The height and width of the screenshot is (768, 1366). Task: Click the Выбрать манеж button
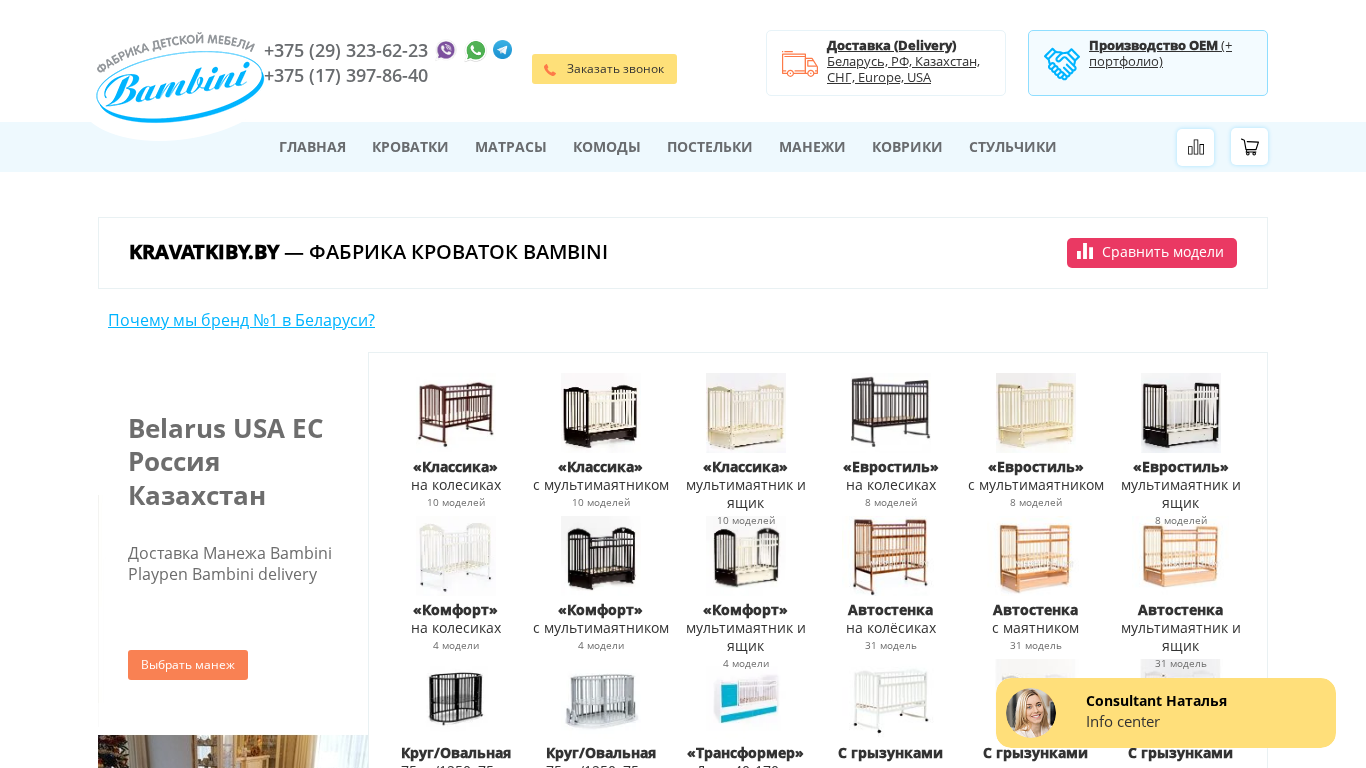[x=188, y=665]
